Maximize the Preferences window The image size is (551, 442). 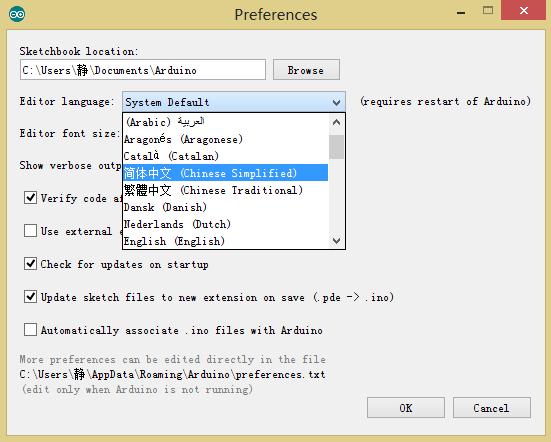tap(488, 11)
